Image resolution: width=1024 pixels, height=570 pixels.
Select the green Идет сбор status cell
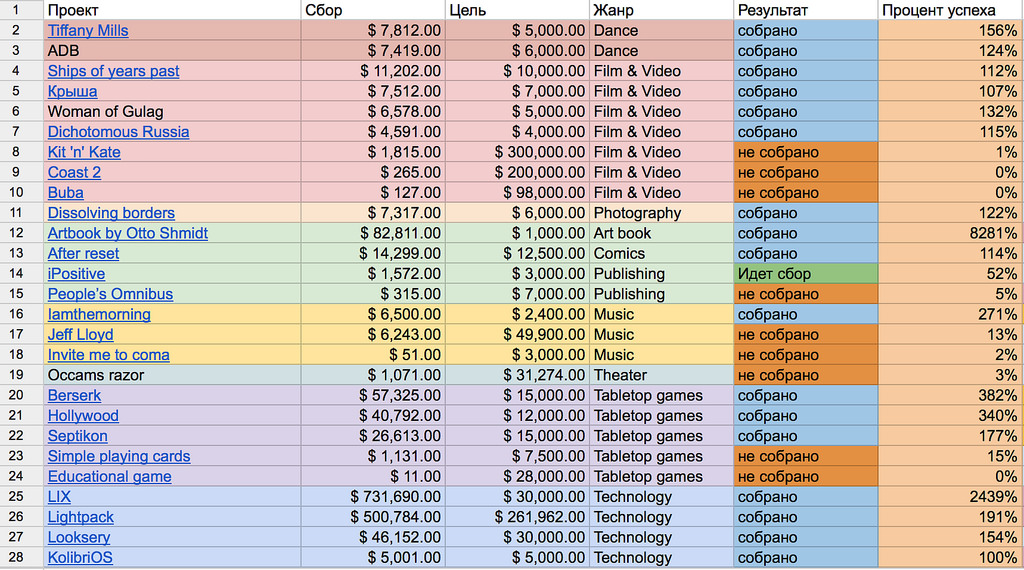click(x=805, y=273)
